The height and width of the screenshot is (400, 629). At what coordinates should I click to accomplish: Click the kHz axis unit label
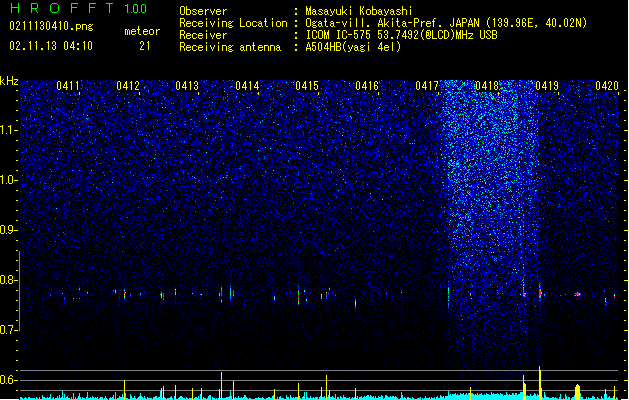point(9,81)
